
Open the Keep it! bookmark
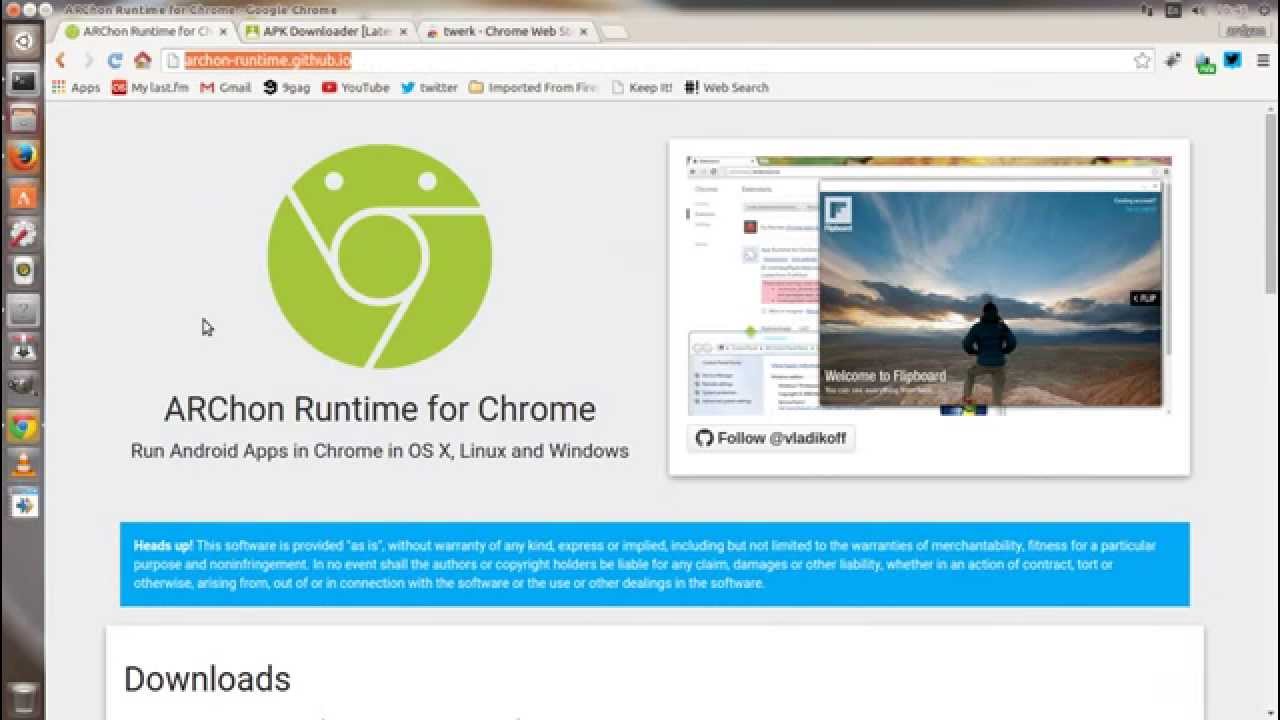[642, 87]
